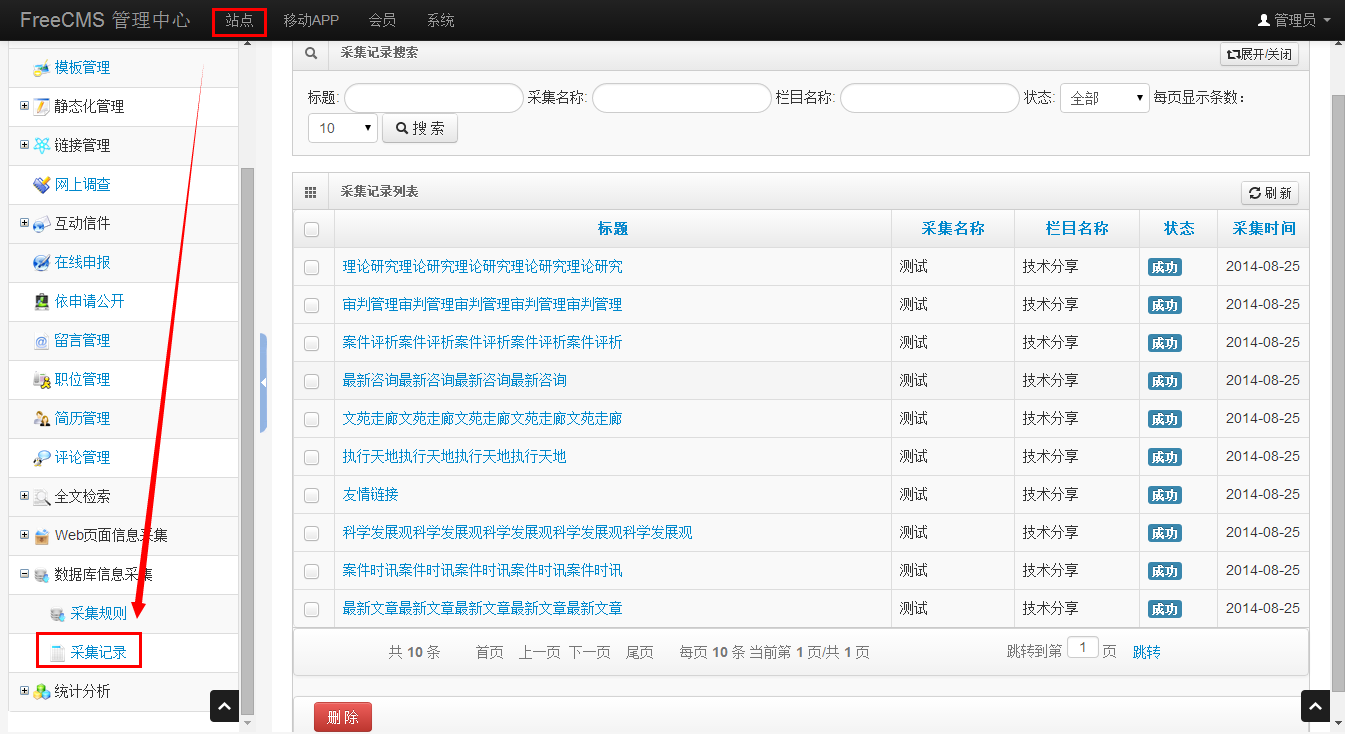Toggle the select-all checkbox in table header

coord(312,229)
